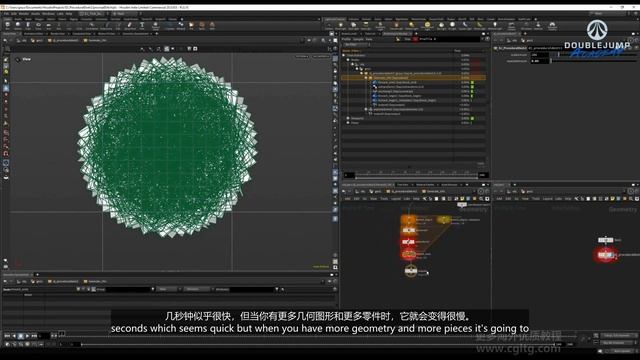The width and height of the screenshot is (640, 360).
Task: Open the Tree View tab in network pane
Action: coord(403,185)
